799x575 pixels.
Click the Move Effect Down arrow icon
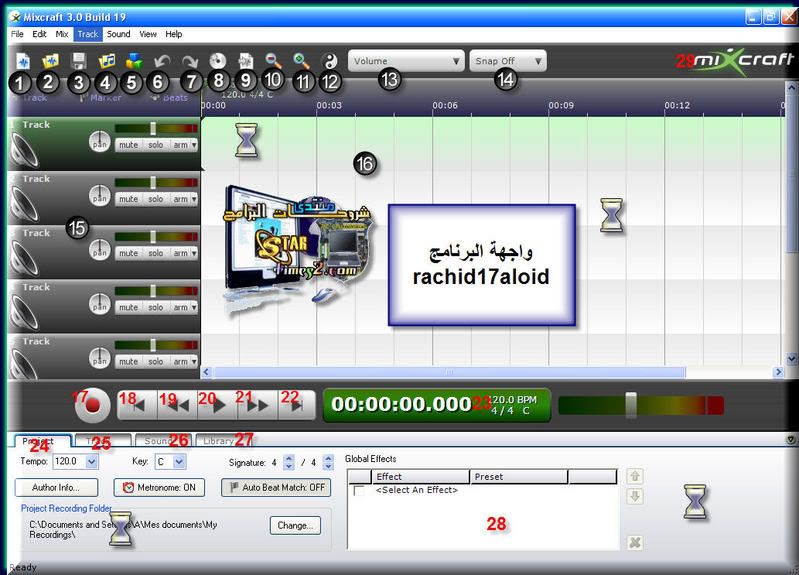pyautogui.click(x=635, y=496)
